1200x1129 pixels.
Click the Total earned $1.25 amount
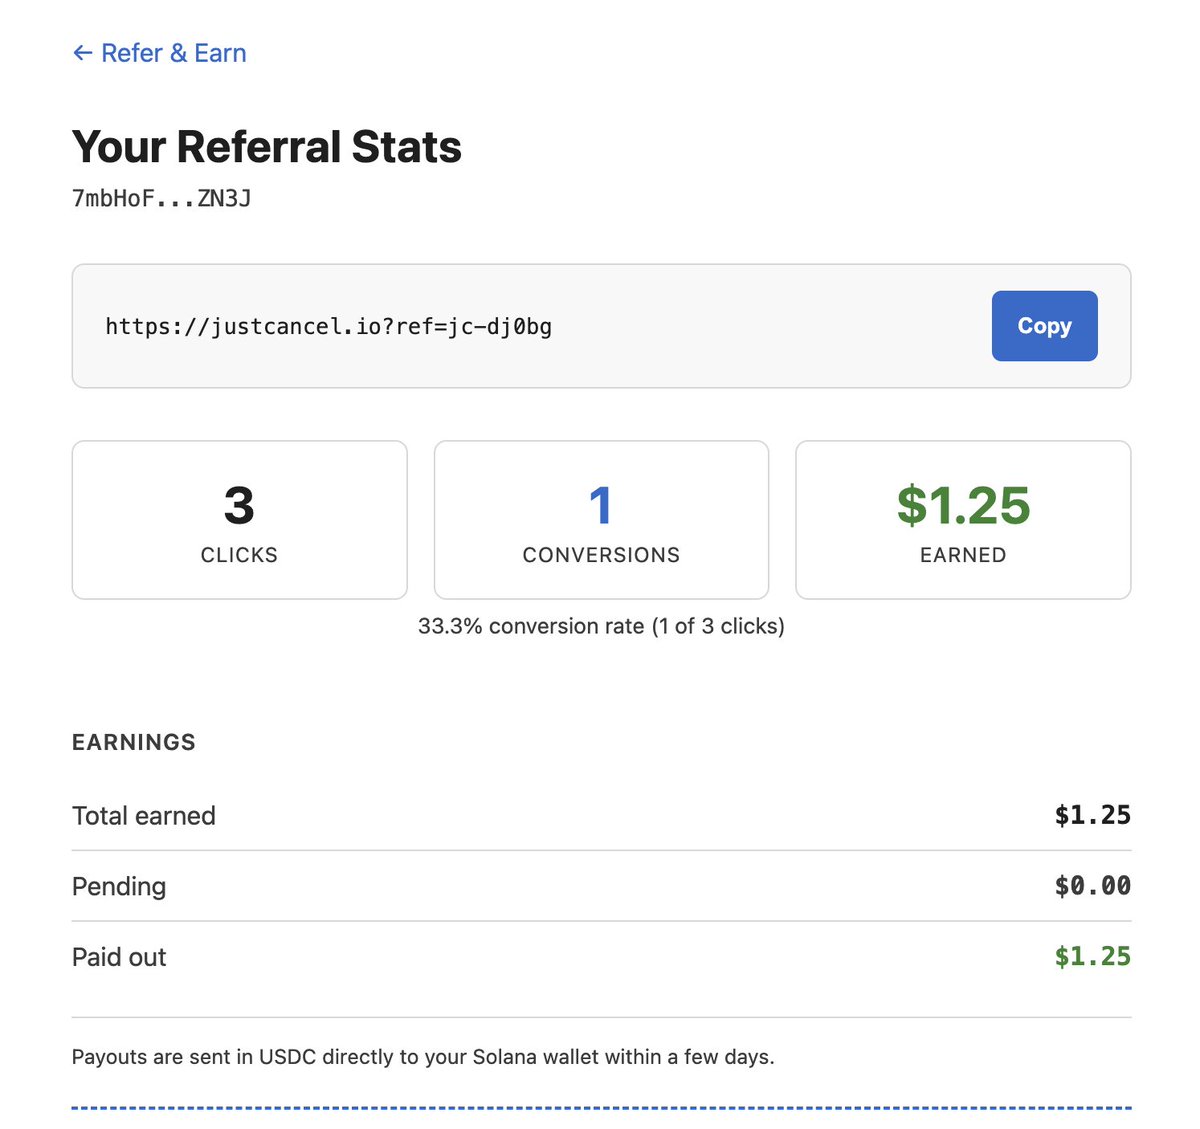point(1092,816)
